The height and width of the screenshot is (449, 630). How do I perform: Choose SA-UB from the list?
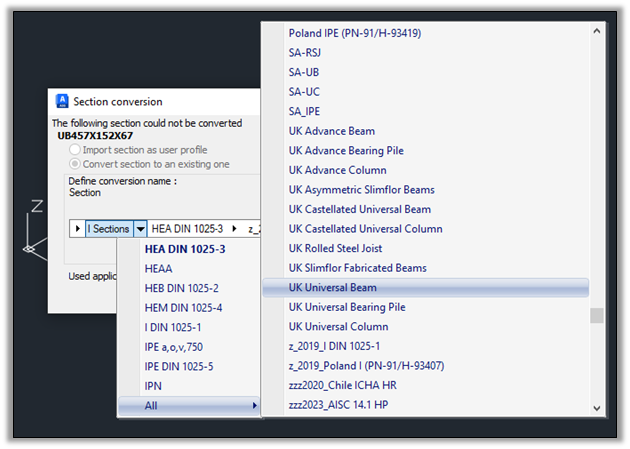click(425, 72)
